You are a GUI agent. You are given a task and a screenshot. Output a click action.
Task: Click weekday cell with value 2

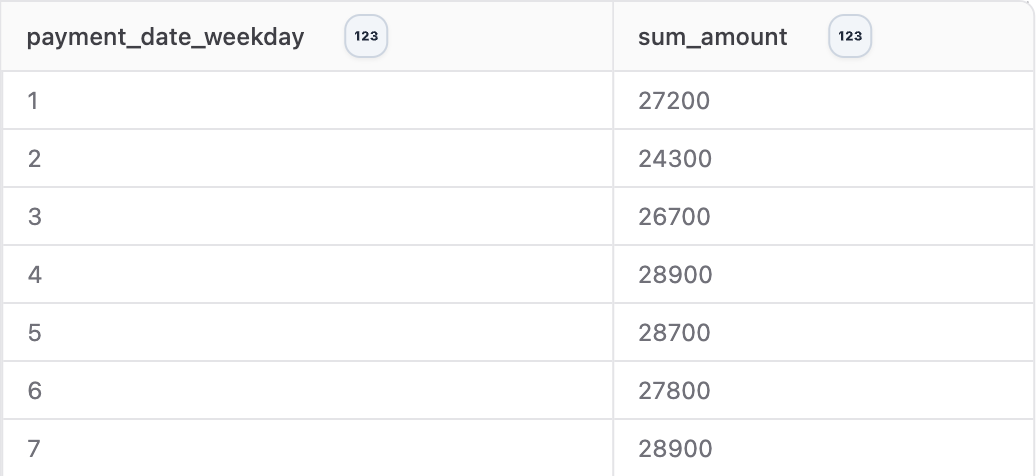[x=307, y=159]
